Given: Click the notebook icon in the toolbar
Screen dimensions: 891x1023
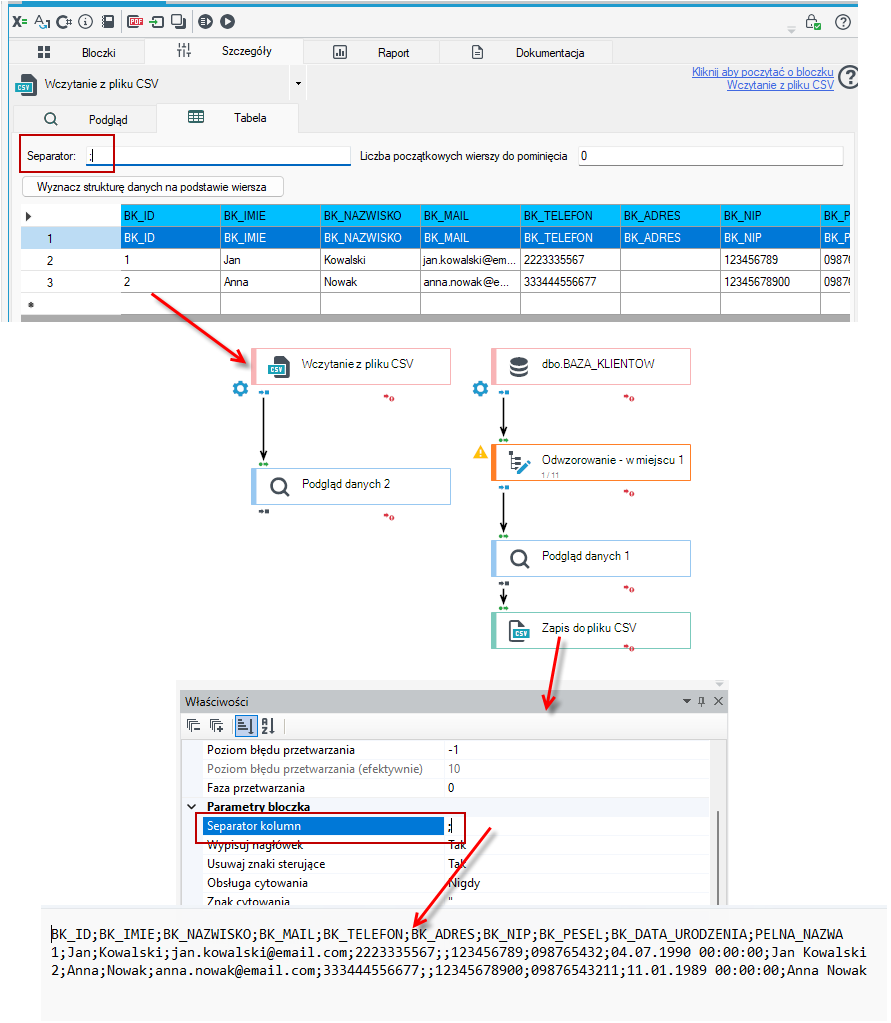Looking at the screenshot, I should click(x=108, y=22).
